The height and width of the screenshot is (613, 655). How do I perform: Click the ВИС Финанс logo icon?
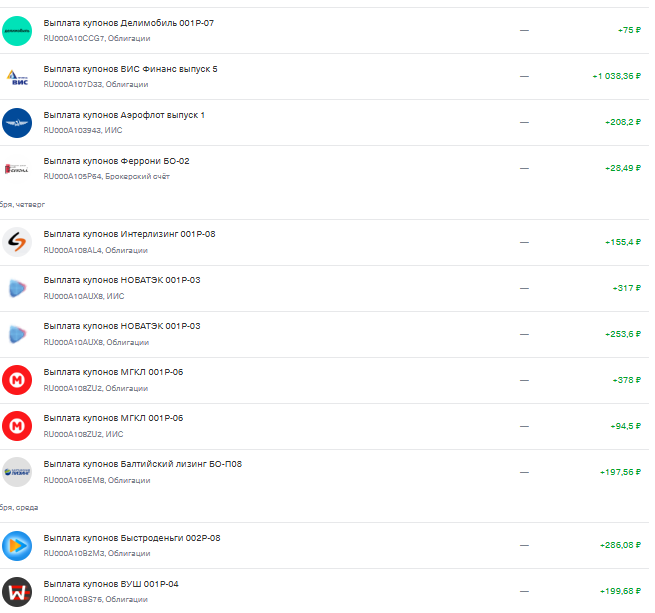pos(17,77)
